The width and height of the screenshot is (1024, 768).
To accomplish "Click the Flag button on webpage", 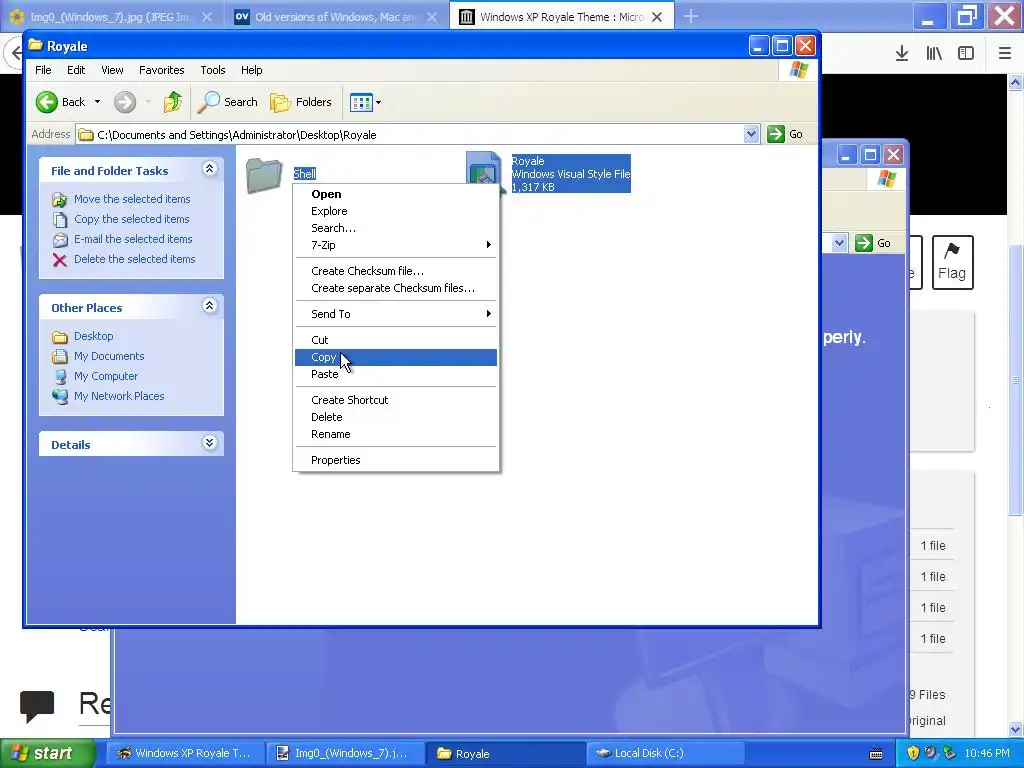I will pos(952,263).
